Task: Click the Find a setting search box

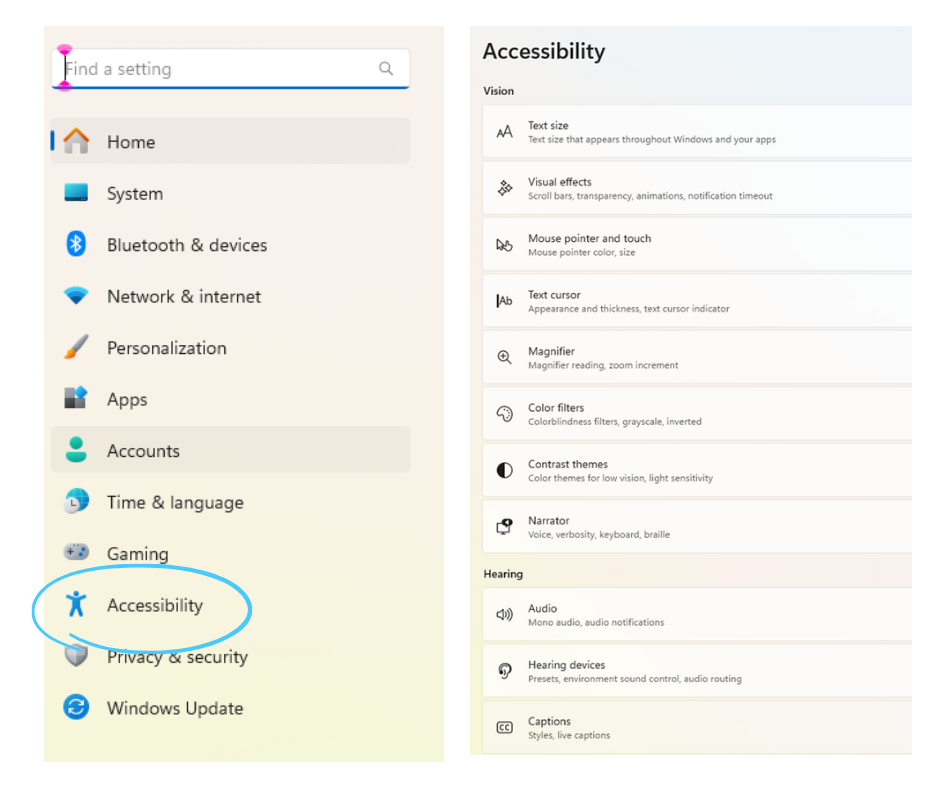Action: coord(231,68)
